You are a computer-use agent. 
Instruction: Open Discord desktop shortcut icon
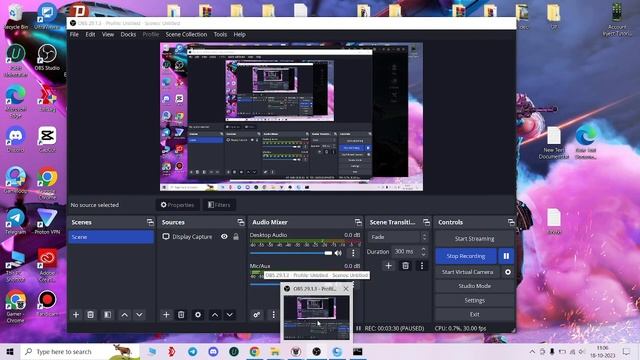16,140
